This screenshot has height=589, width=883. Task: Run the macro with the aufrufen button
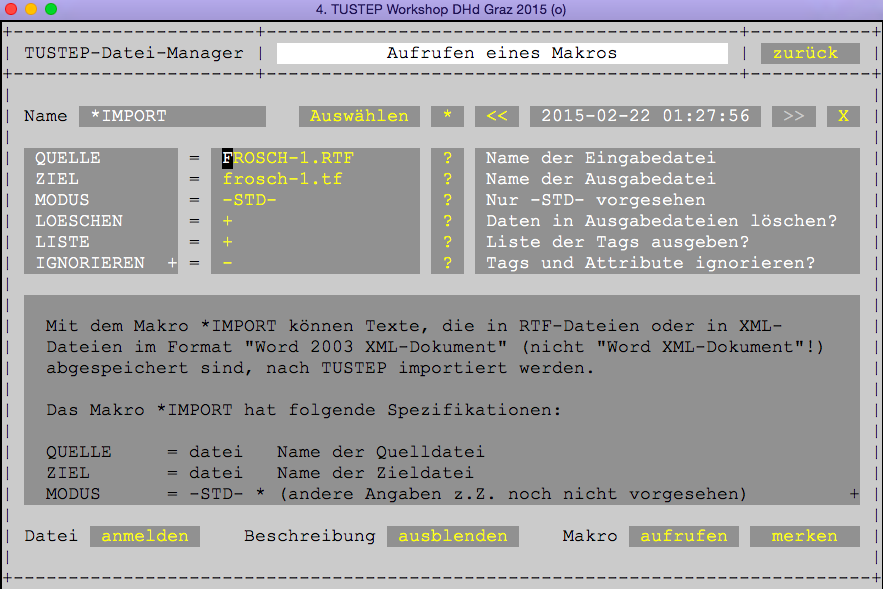tap(683, 536)
